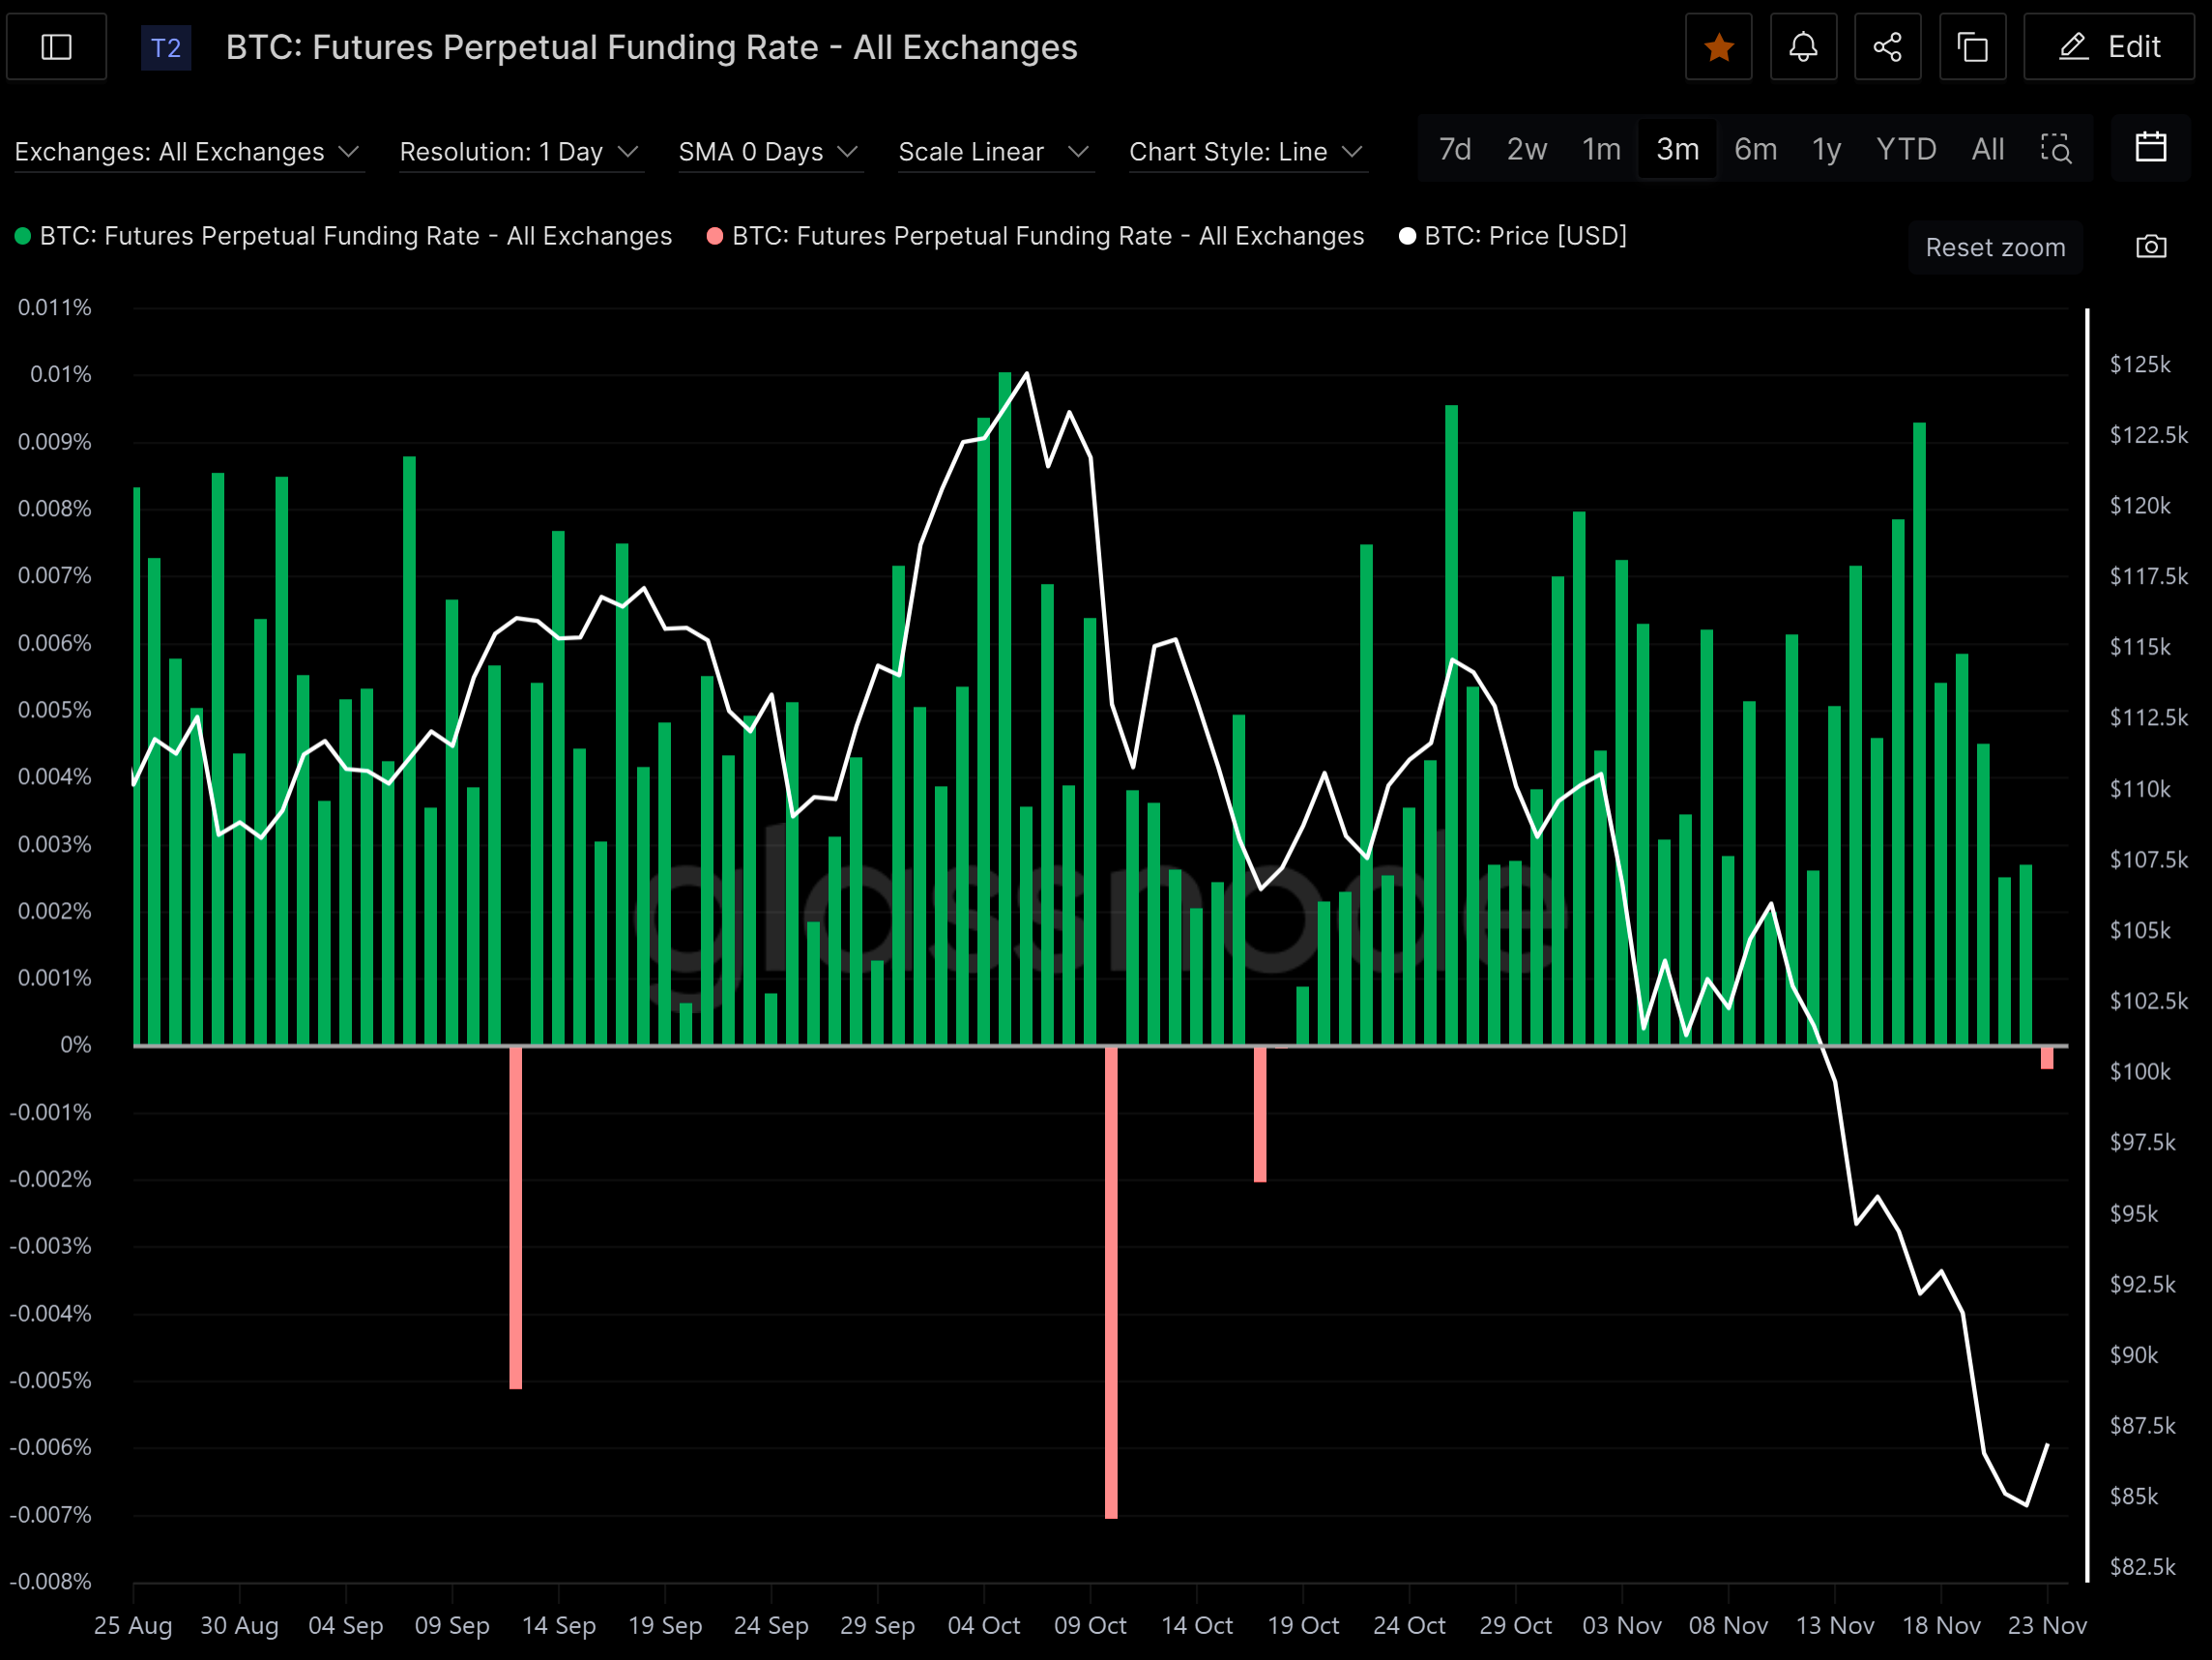Open the Scale Linear selector

[x=993, y=152]
